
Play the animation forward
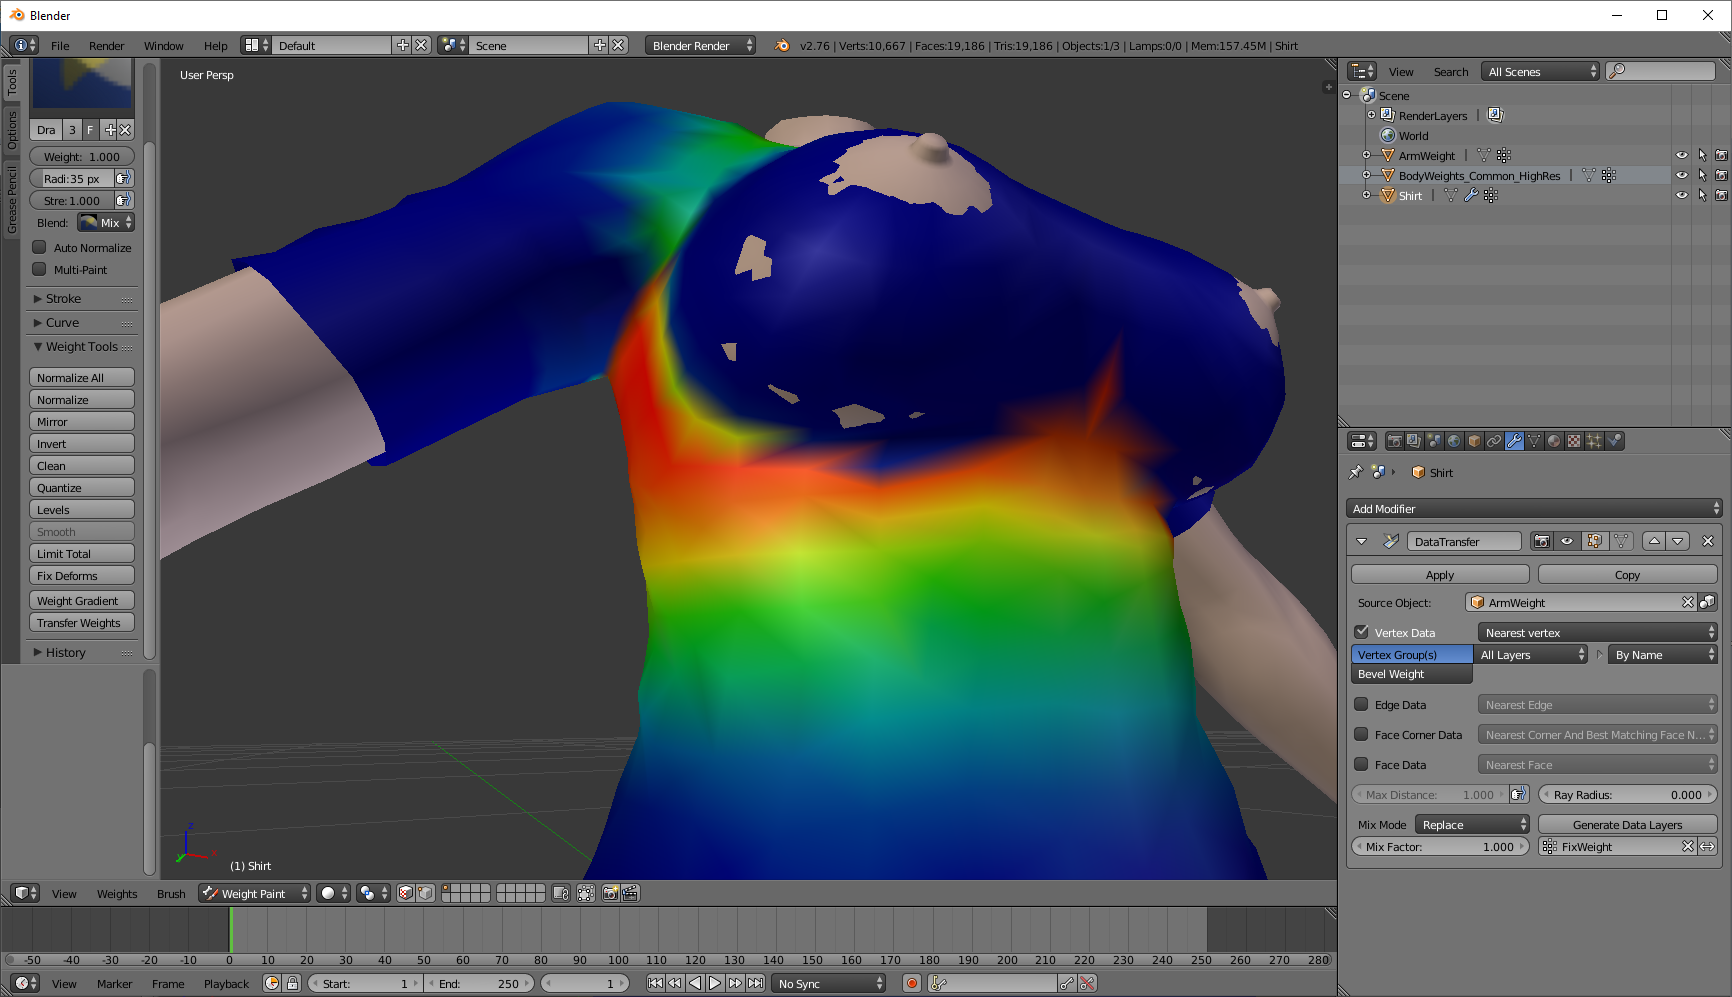715,983
